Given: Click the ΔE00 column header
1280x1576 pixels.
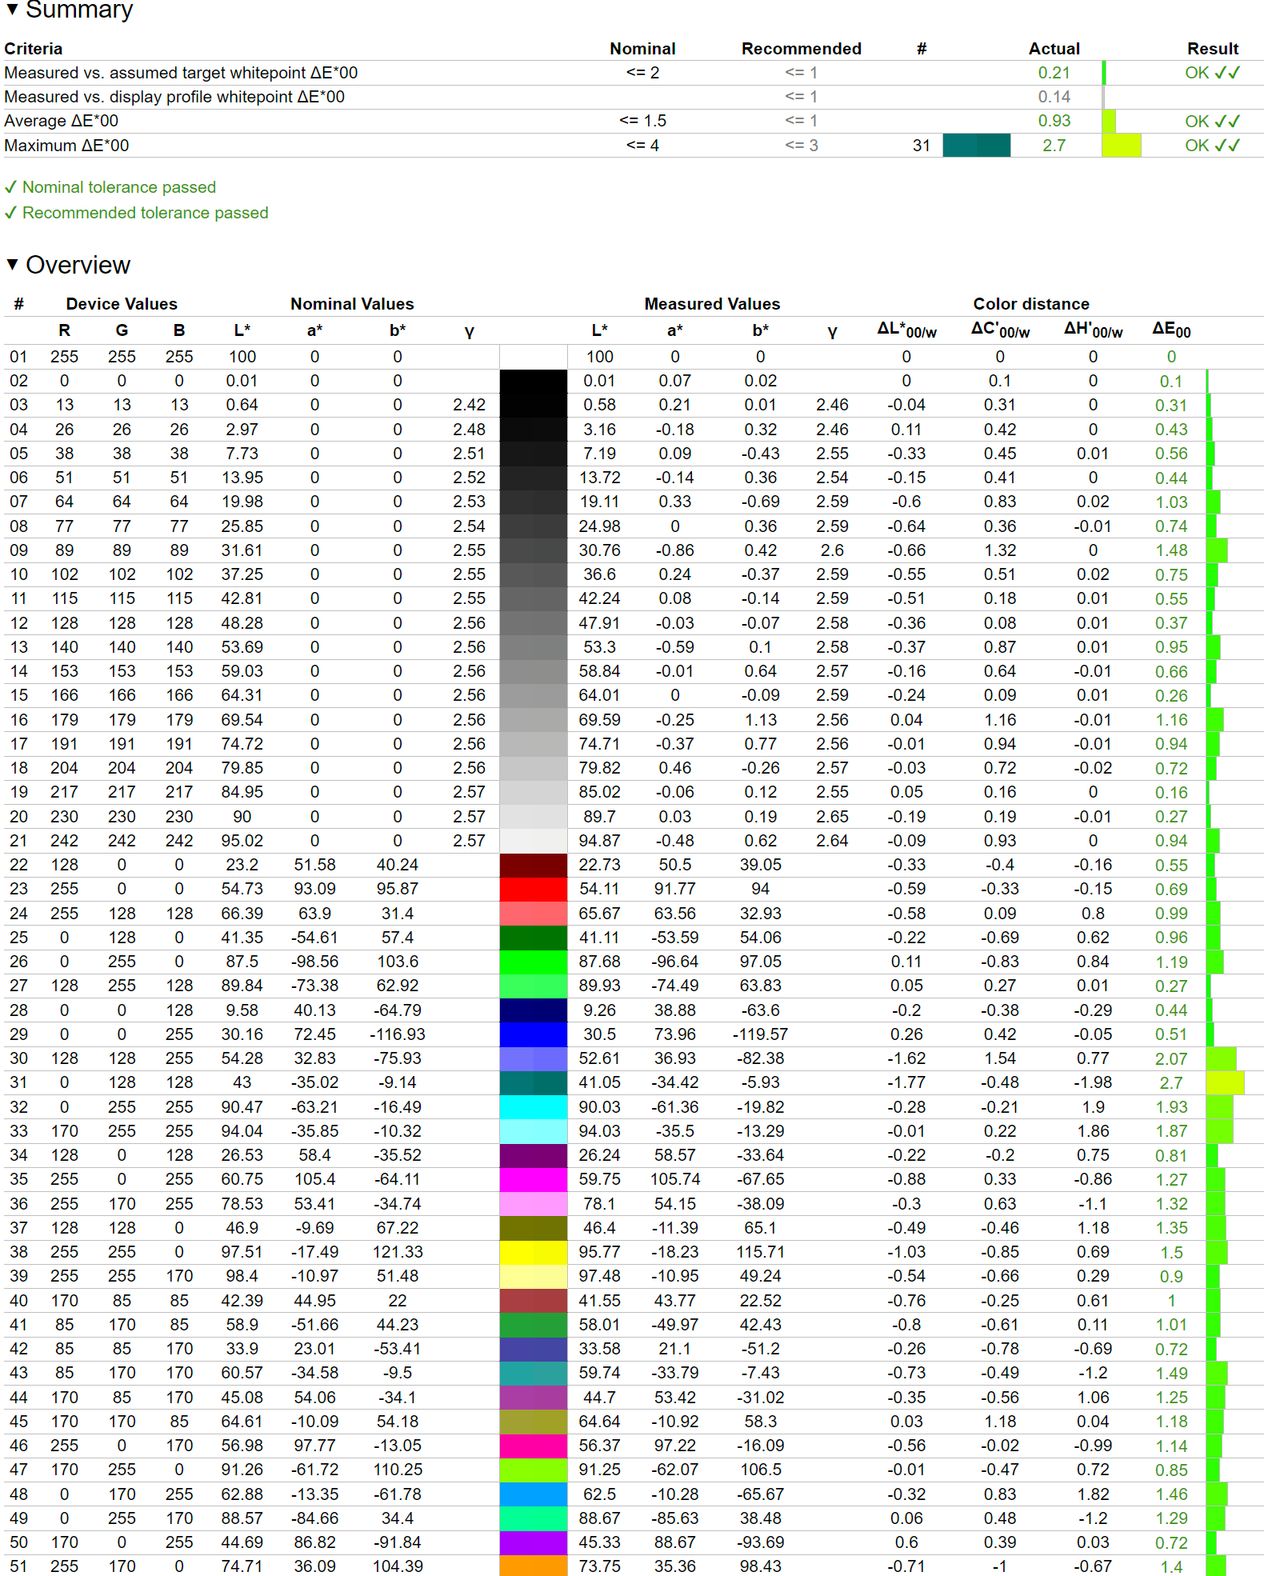Looking at the screenshot, I should 1171,330.
